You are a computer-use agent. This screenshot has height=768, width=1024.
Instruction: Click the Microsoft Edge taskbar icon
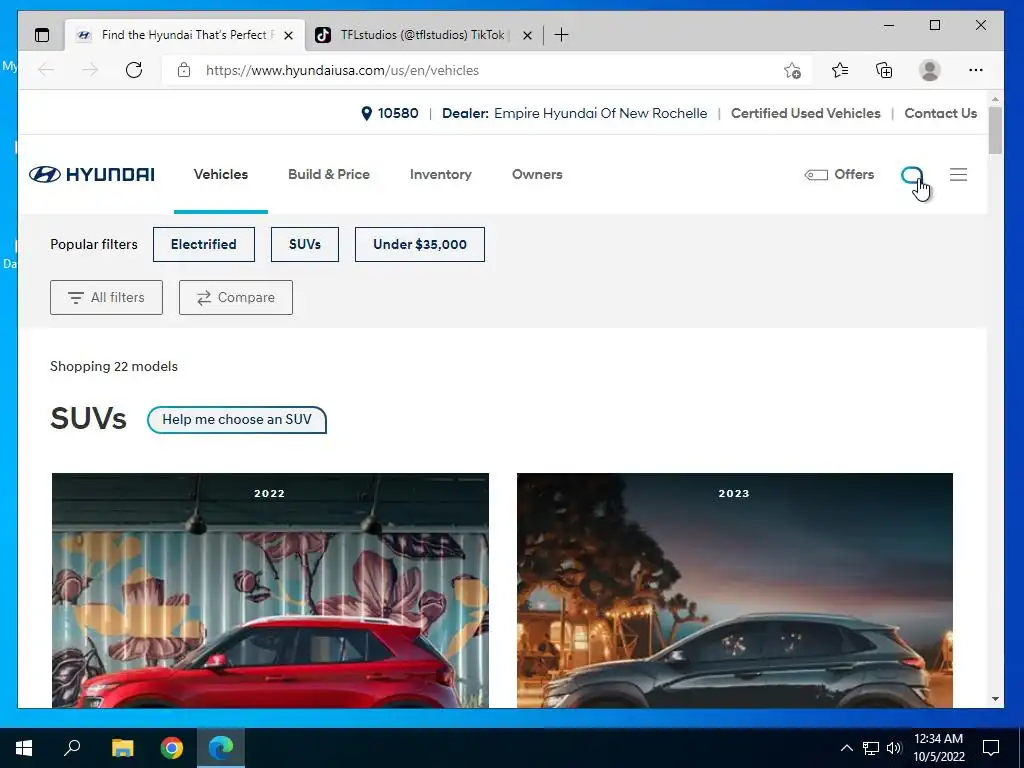click(221, 748)
